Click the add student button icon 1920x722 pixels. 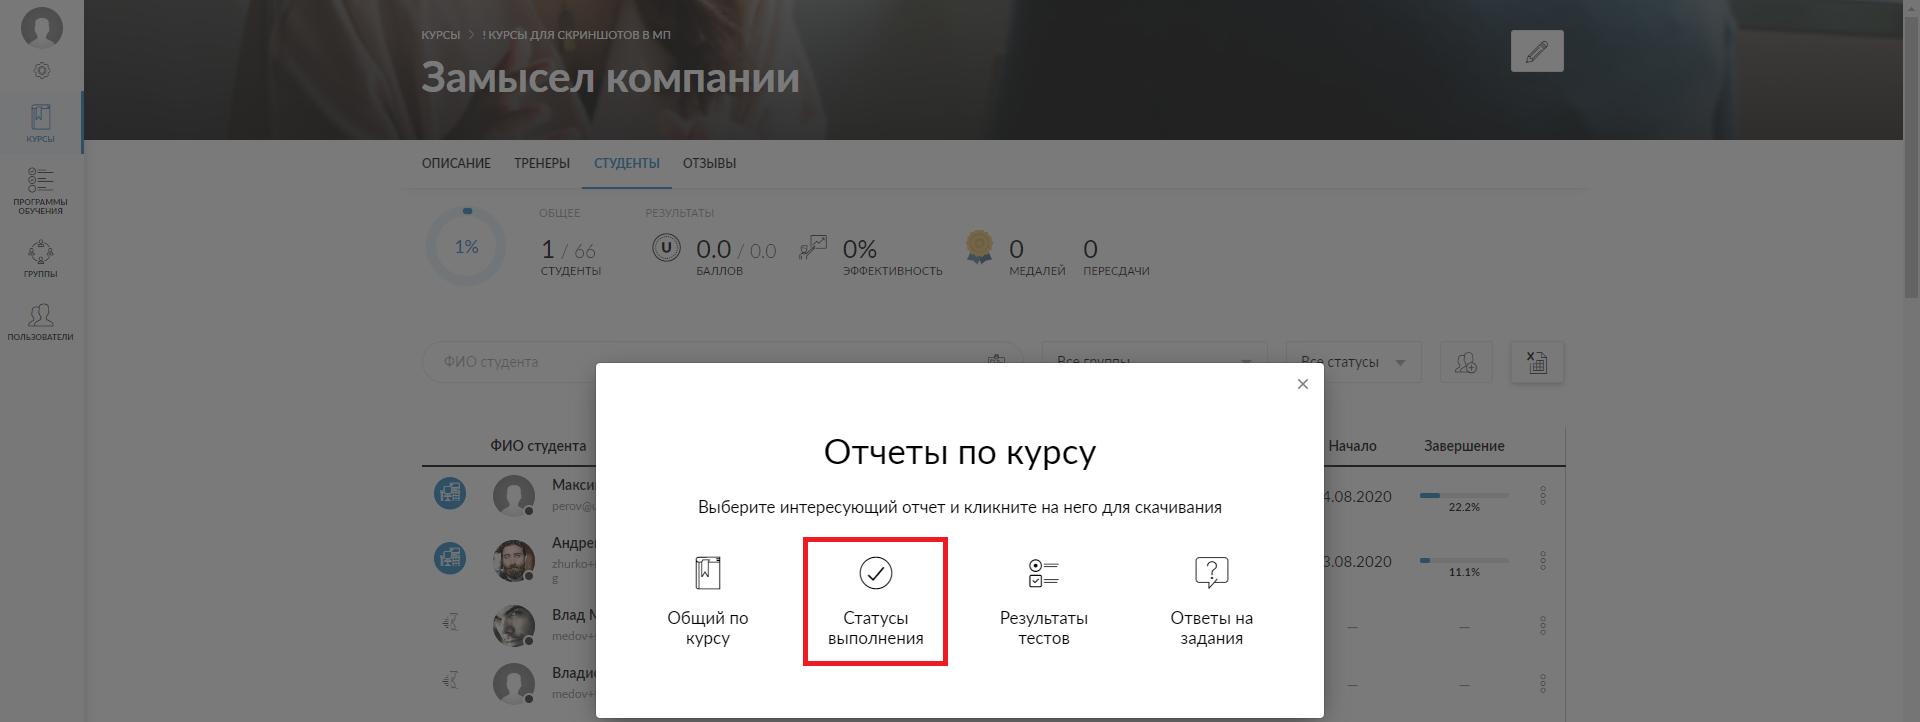tap(1466, 362)
